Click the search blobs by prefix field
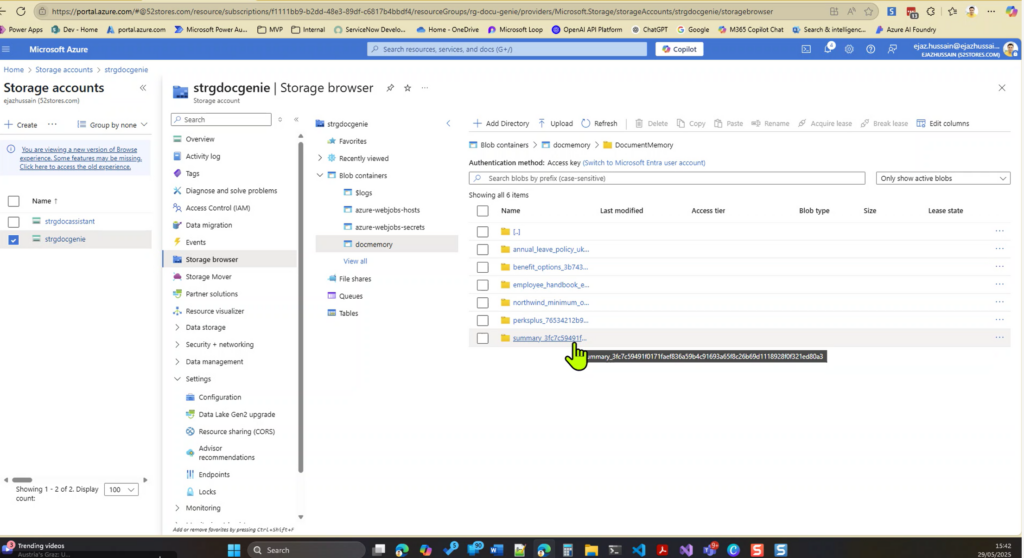The width and height of the screenshot is (1024, 558). [667, 178]
